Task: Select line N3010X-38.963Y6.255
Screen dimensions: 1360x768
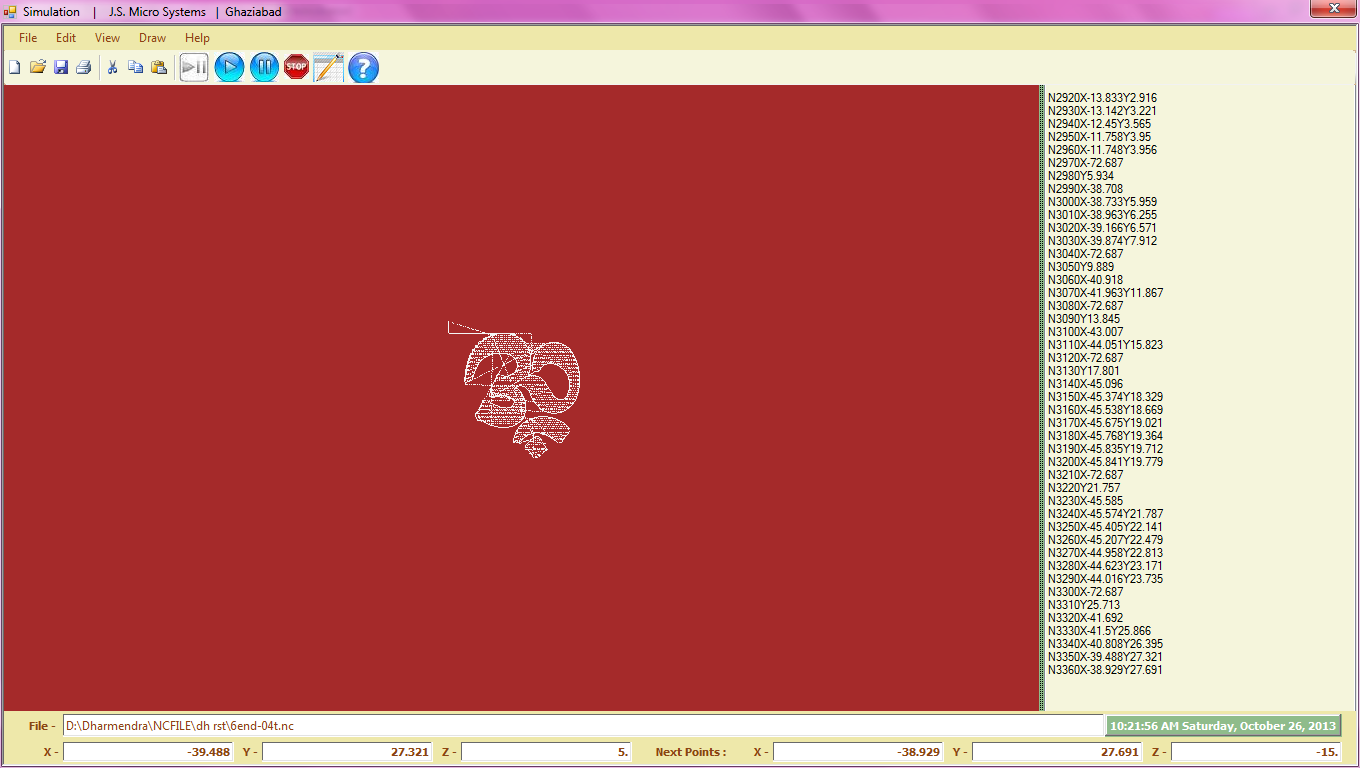Action: tap(1102, 214)
